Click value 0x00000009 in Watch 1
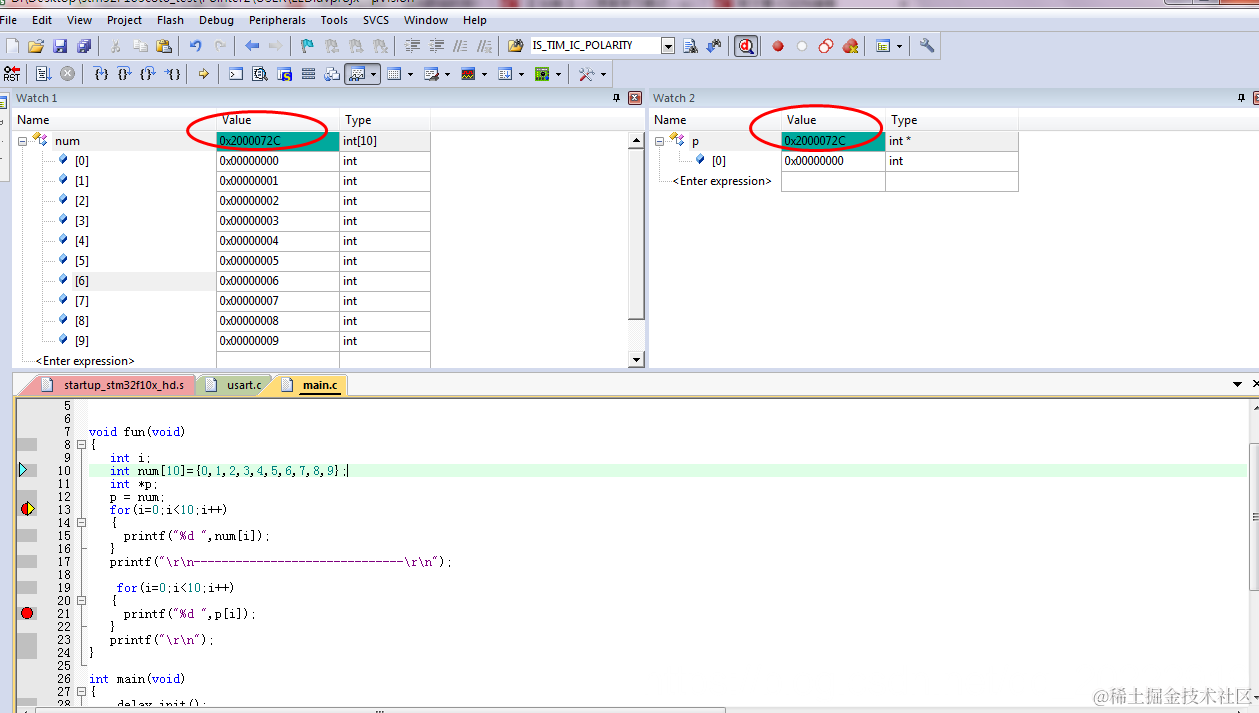The image size is (1259, 713). (x=277, y=341)
